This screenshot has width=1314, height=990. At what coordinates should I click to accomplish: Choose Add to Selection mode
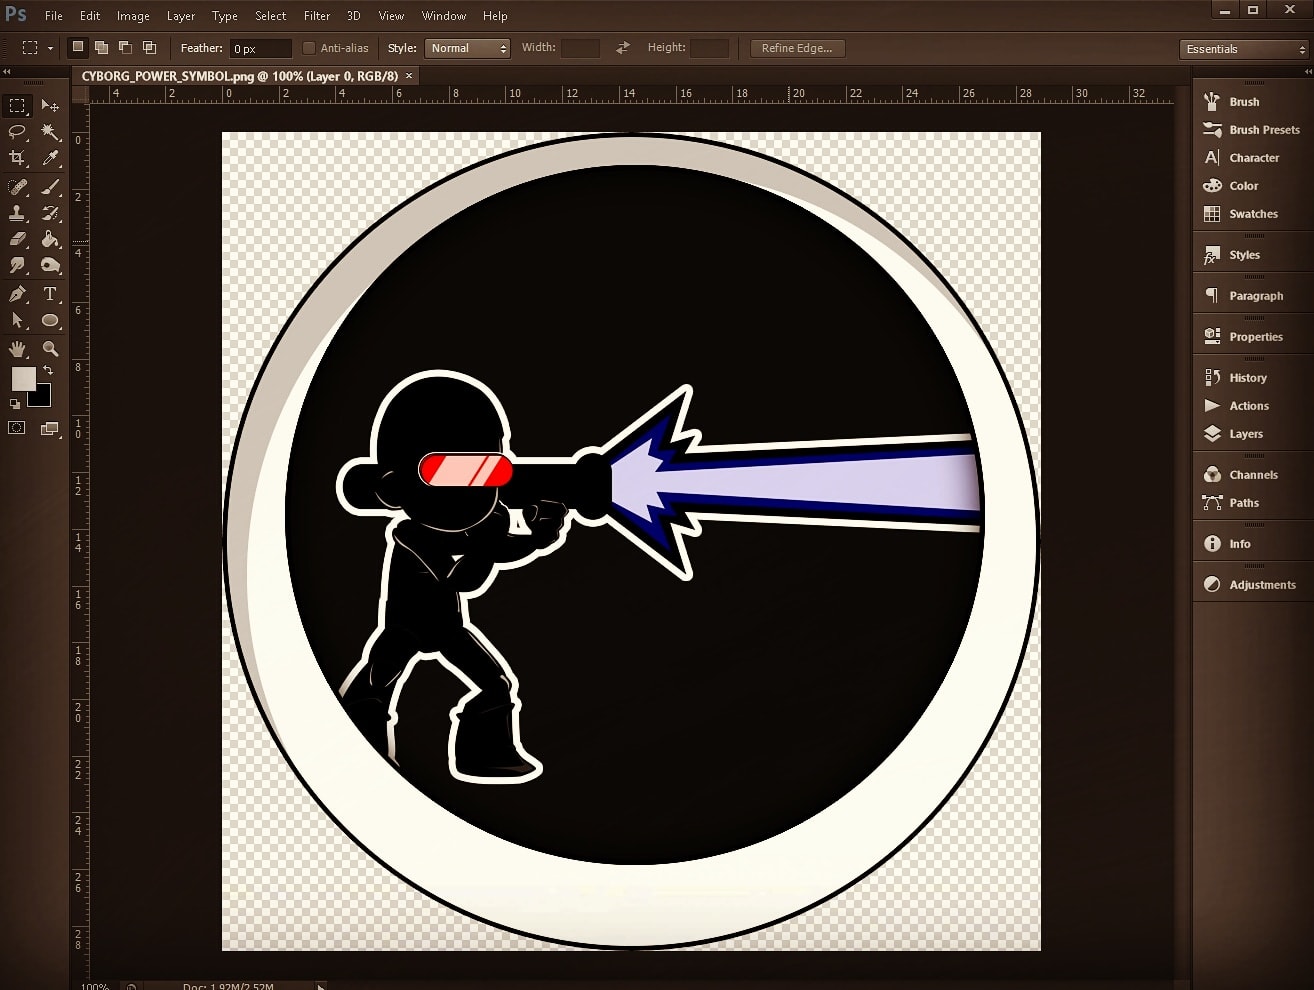[101, 47]
